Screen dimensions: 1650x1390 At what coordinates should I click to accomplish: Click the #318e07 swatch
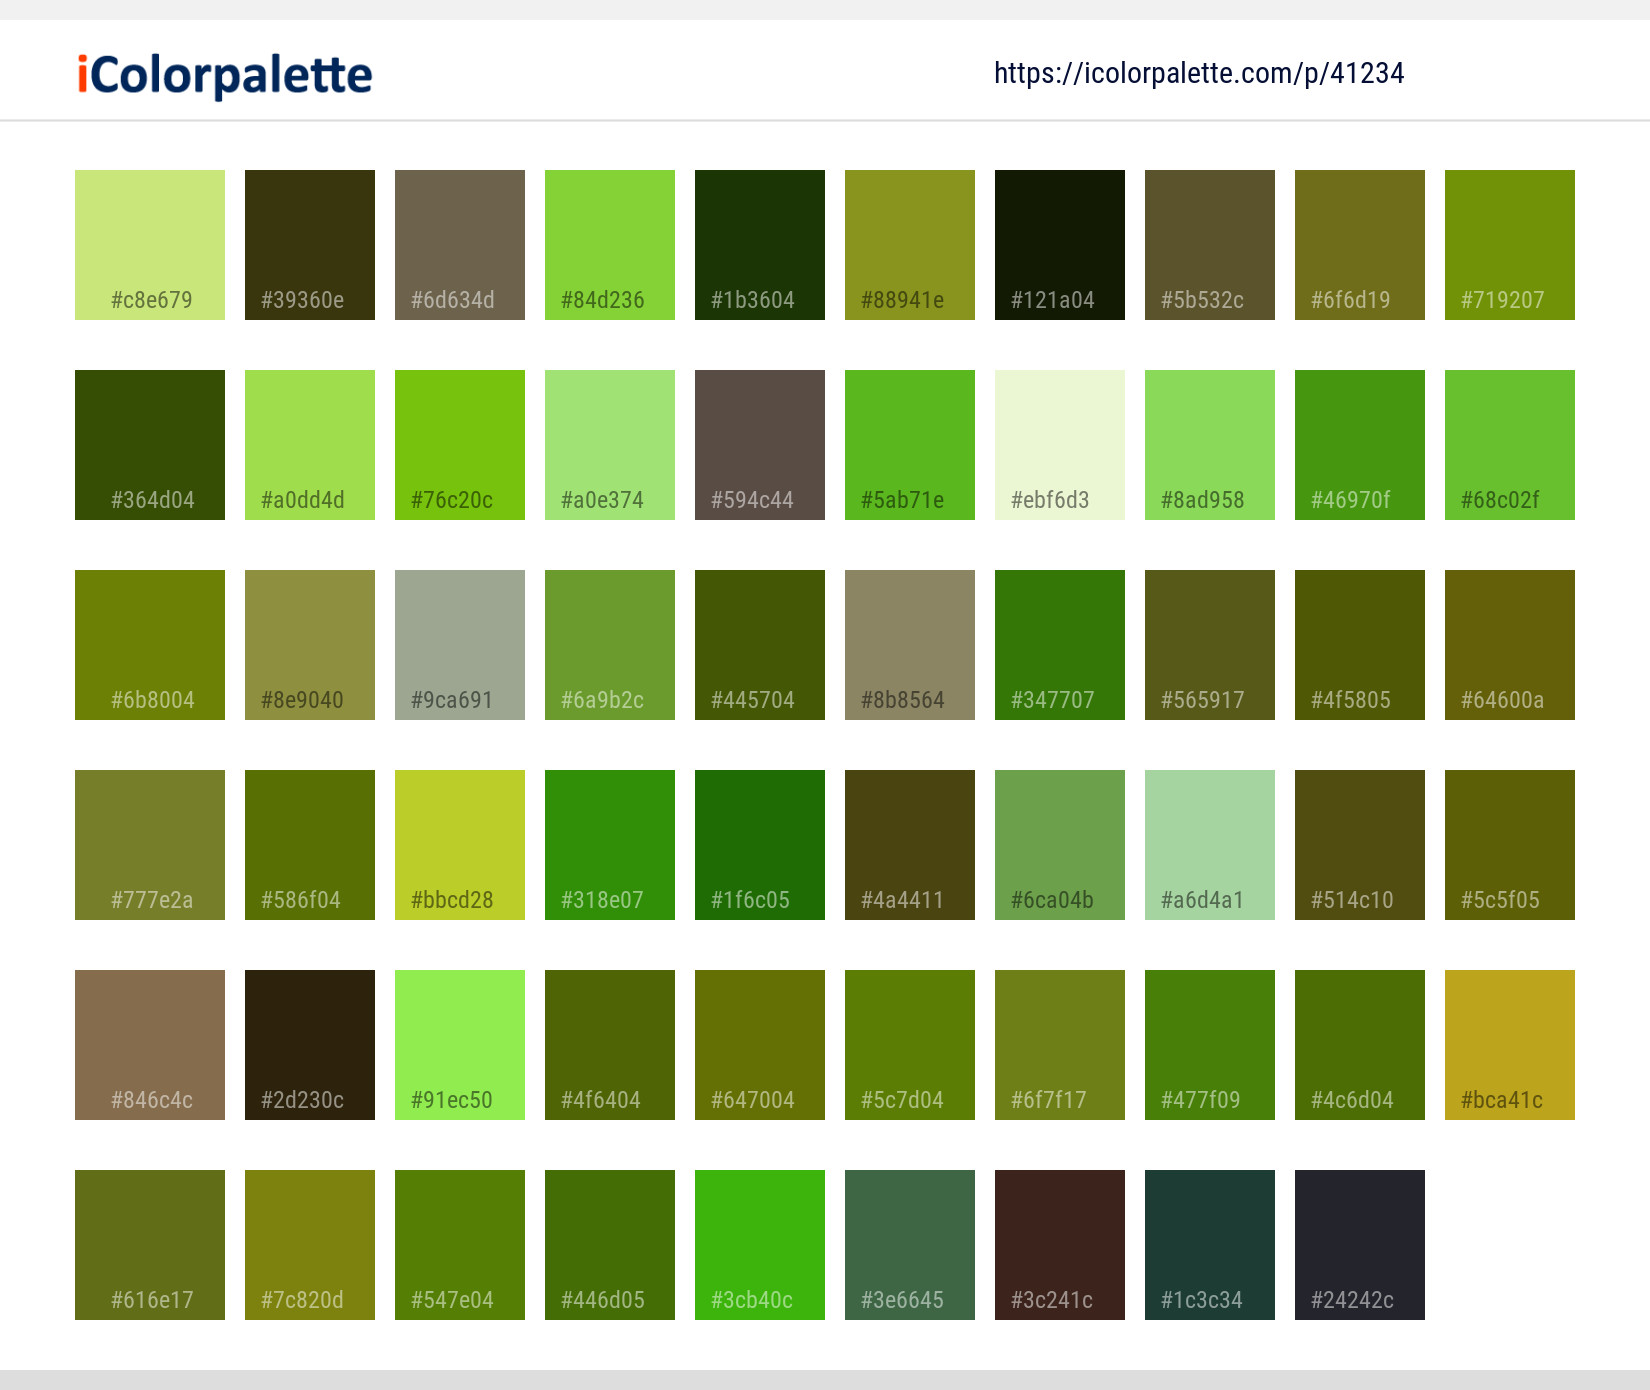(610, 845)
